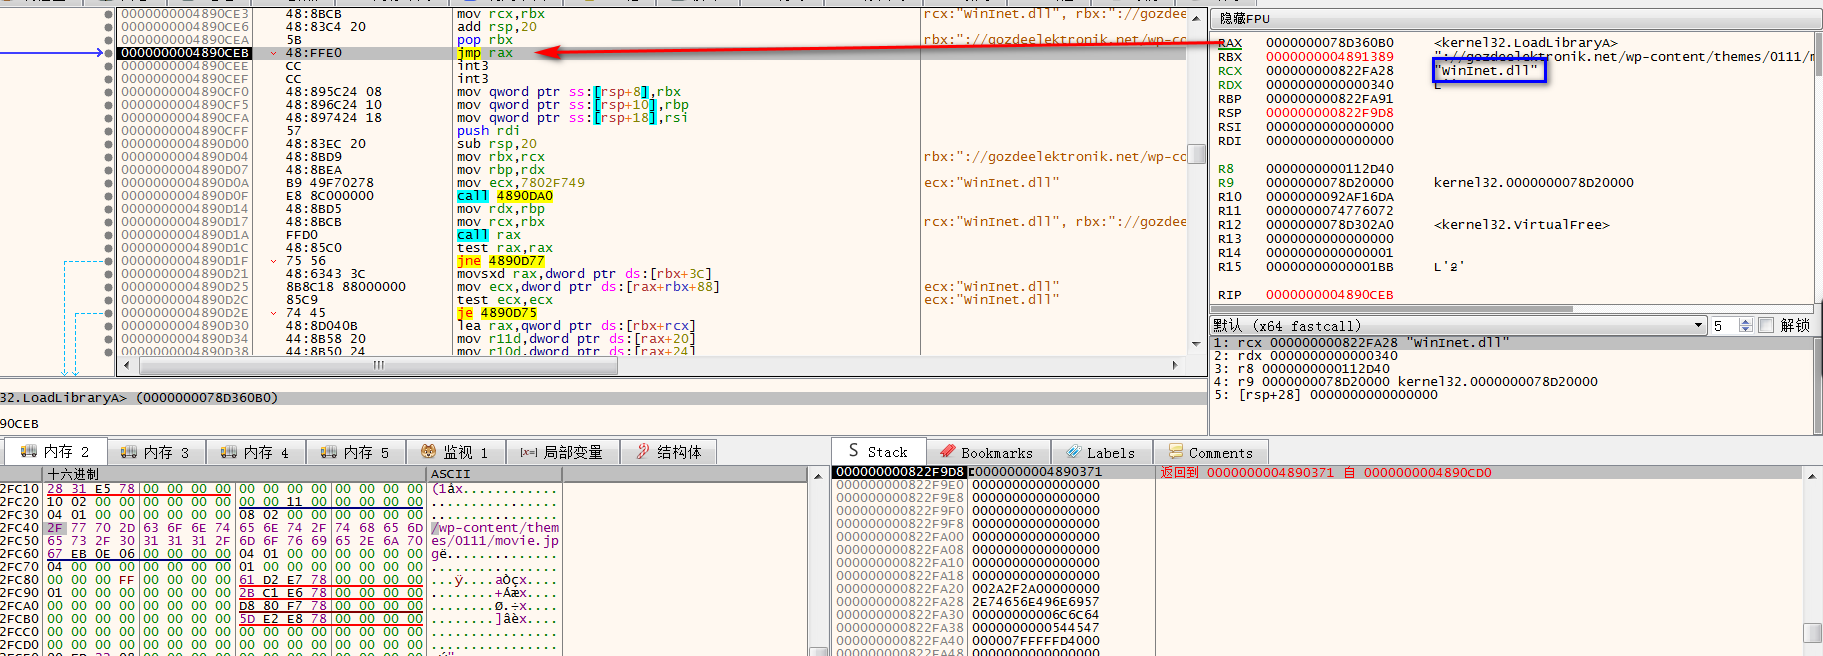Click the argument count spinner arrows
Image resolution: width=1823 pixels, height=656 pixels.
pyautogui.click(x=1746, y=325)
